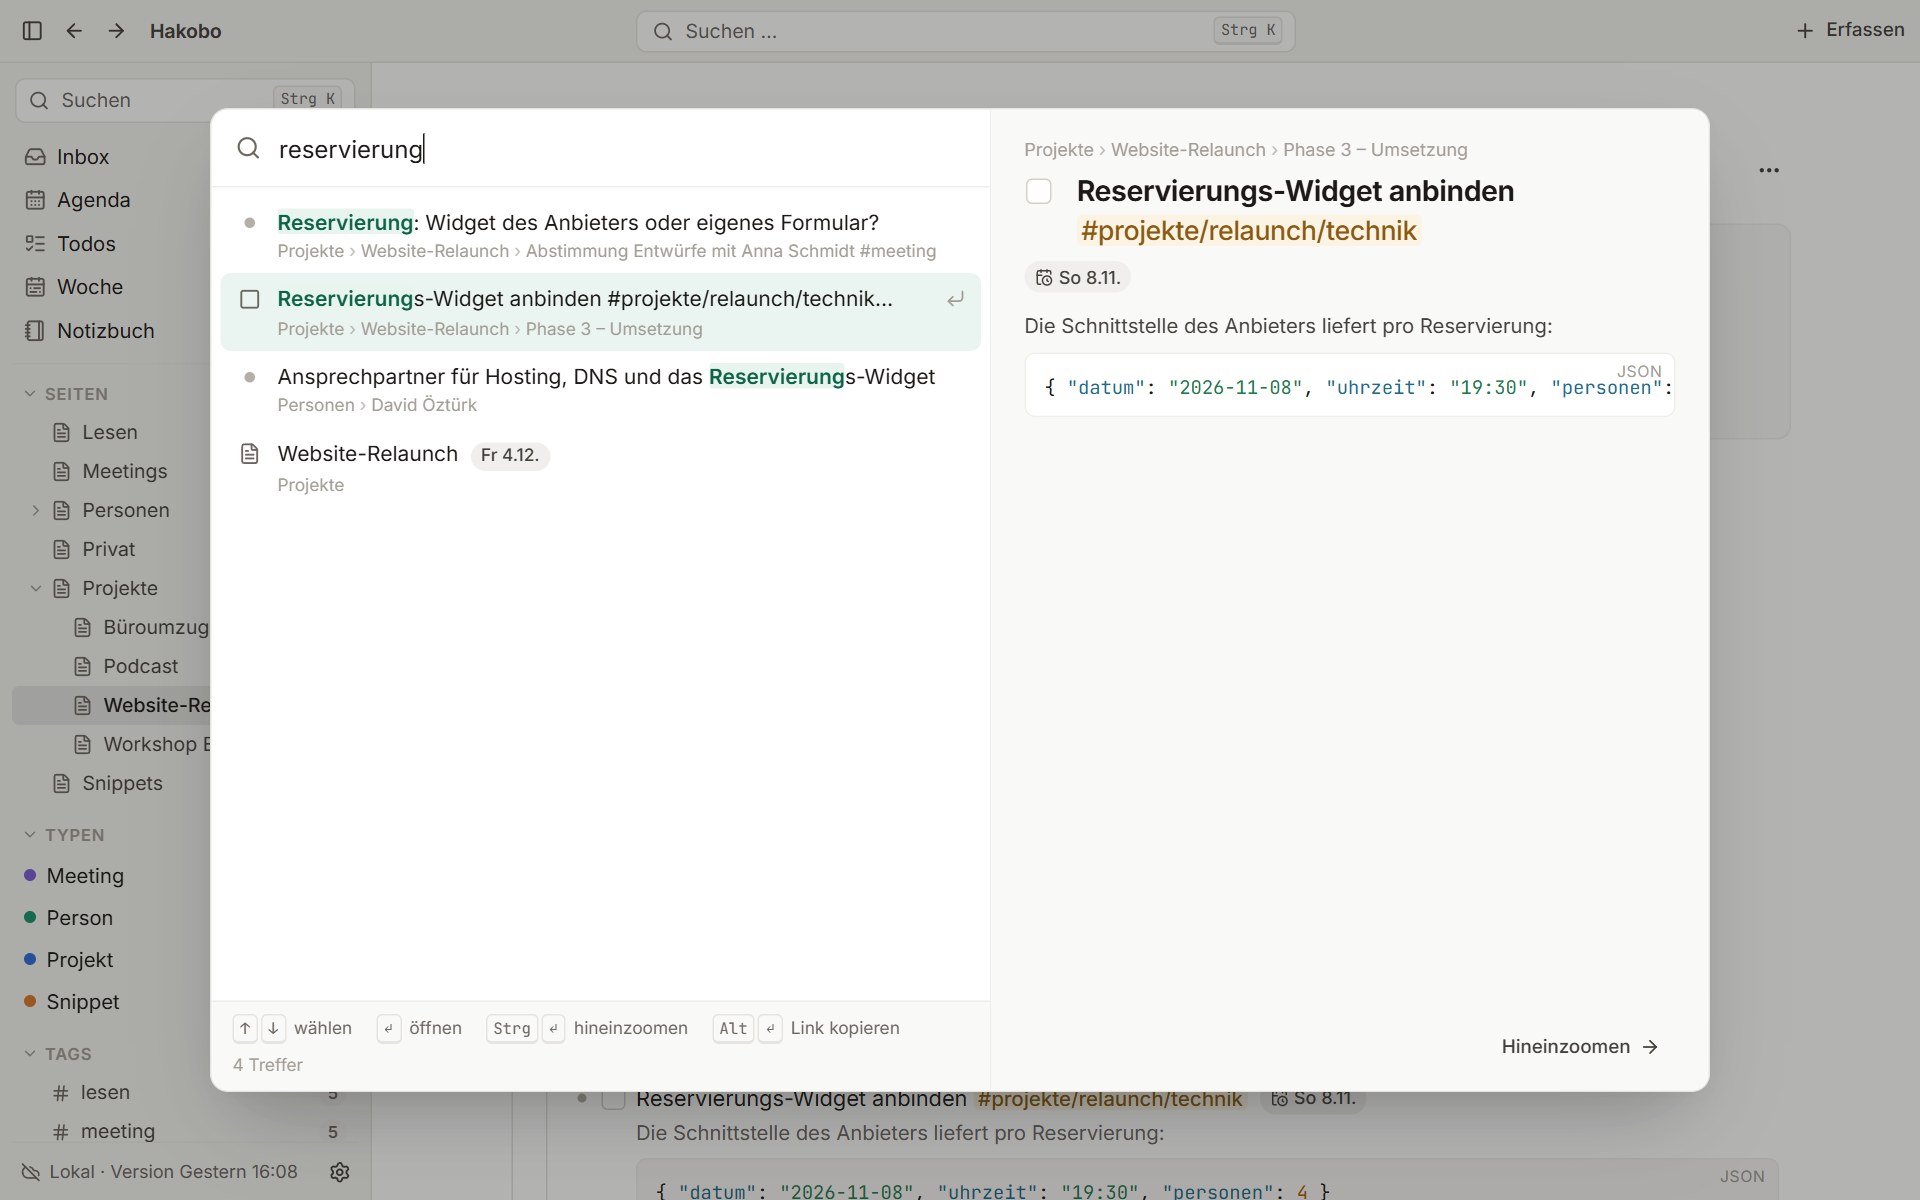The image size is (1920, 1200).
Task: Toggle preview checkbox for Reservierungs-Widget anbinden
Action: (x=1039, y=191)
